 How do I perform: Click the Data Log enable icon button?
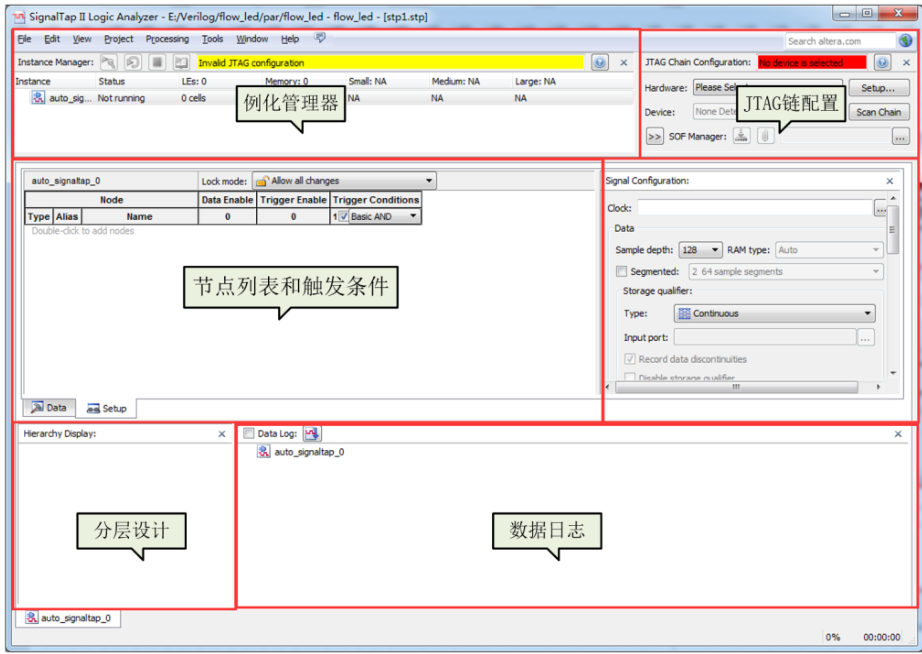(312, 433)
